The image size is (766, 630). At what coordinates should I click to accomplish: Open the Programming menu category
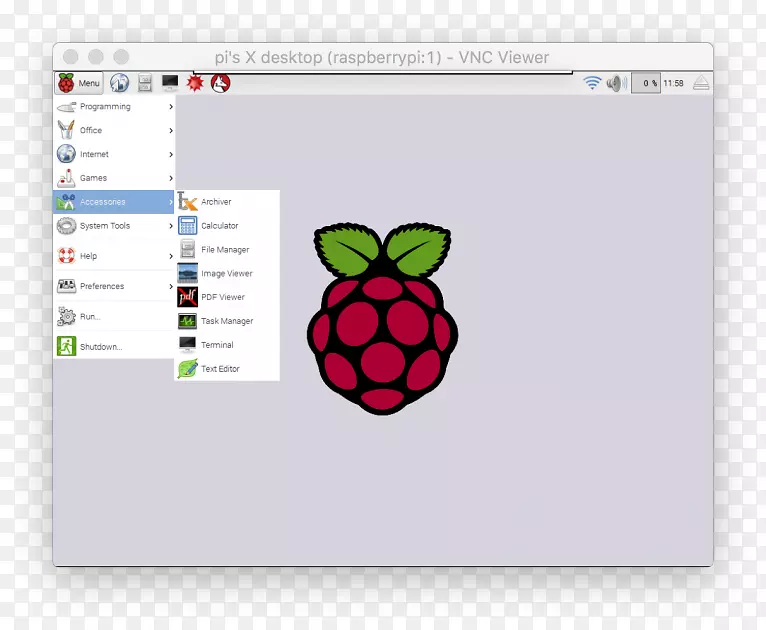click(x=114, y=106)
